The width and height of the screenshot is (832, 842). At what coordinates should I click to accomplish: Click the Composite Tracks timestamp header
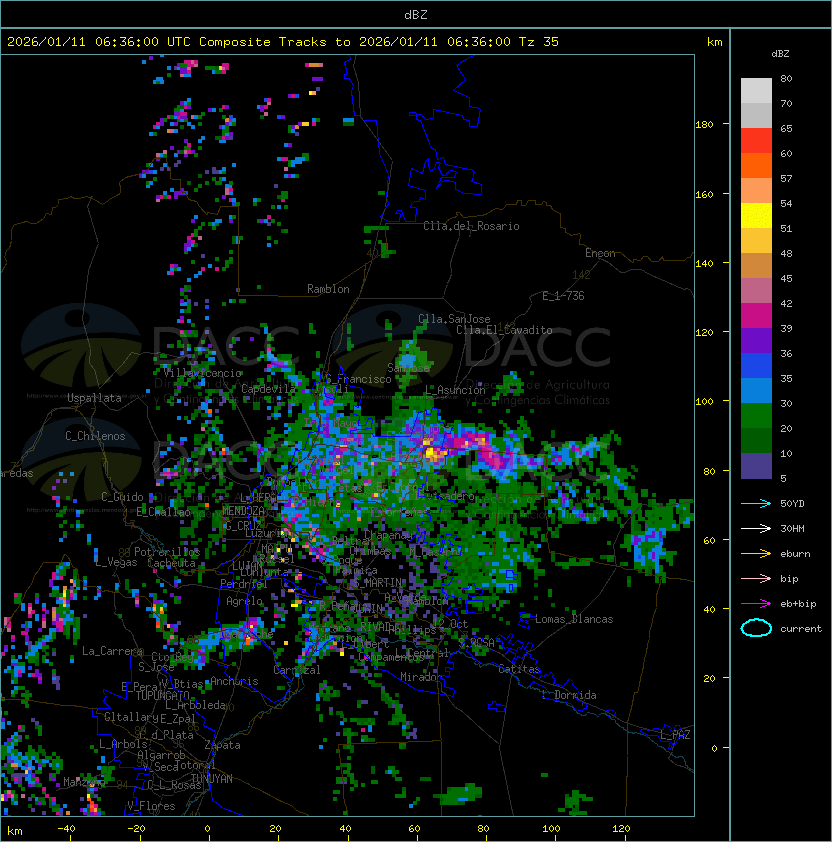tap(283, 41)
